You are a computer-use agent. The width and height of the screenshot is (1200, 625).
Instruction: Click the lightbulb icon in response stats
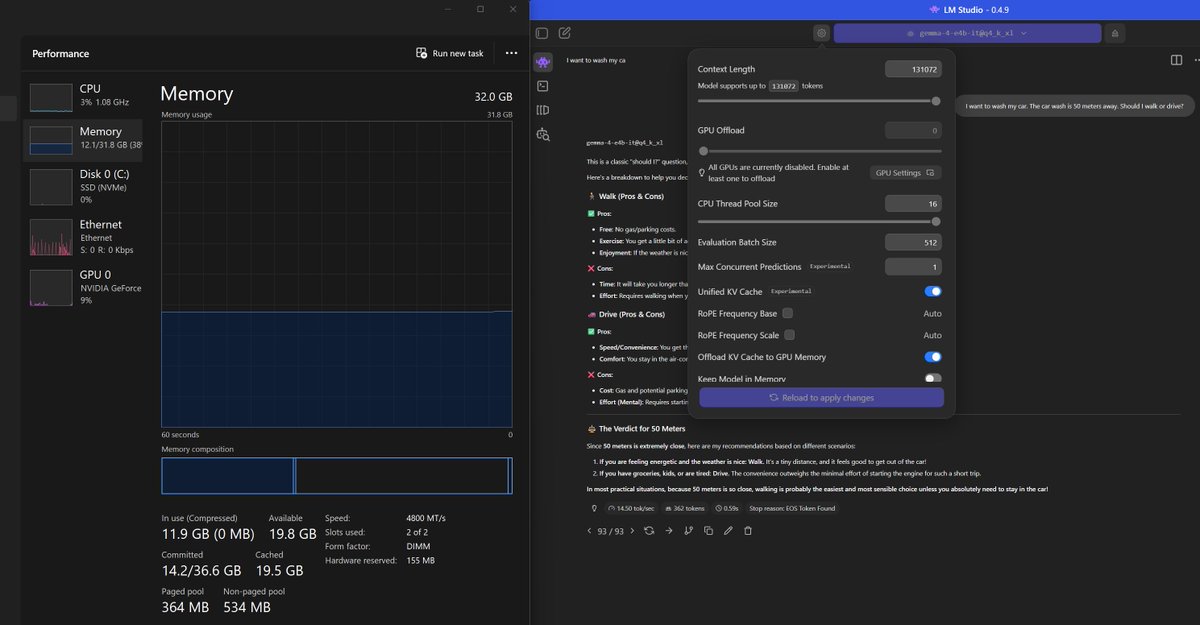pyautogui.click(x=595, y=508)
